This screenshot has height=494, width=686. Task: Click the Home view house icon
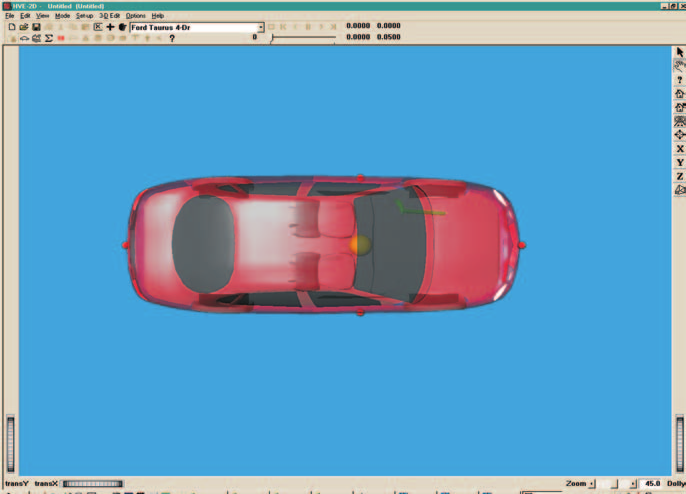click(679, 94)
